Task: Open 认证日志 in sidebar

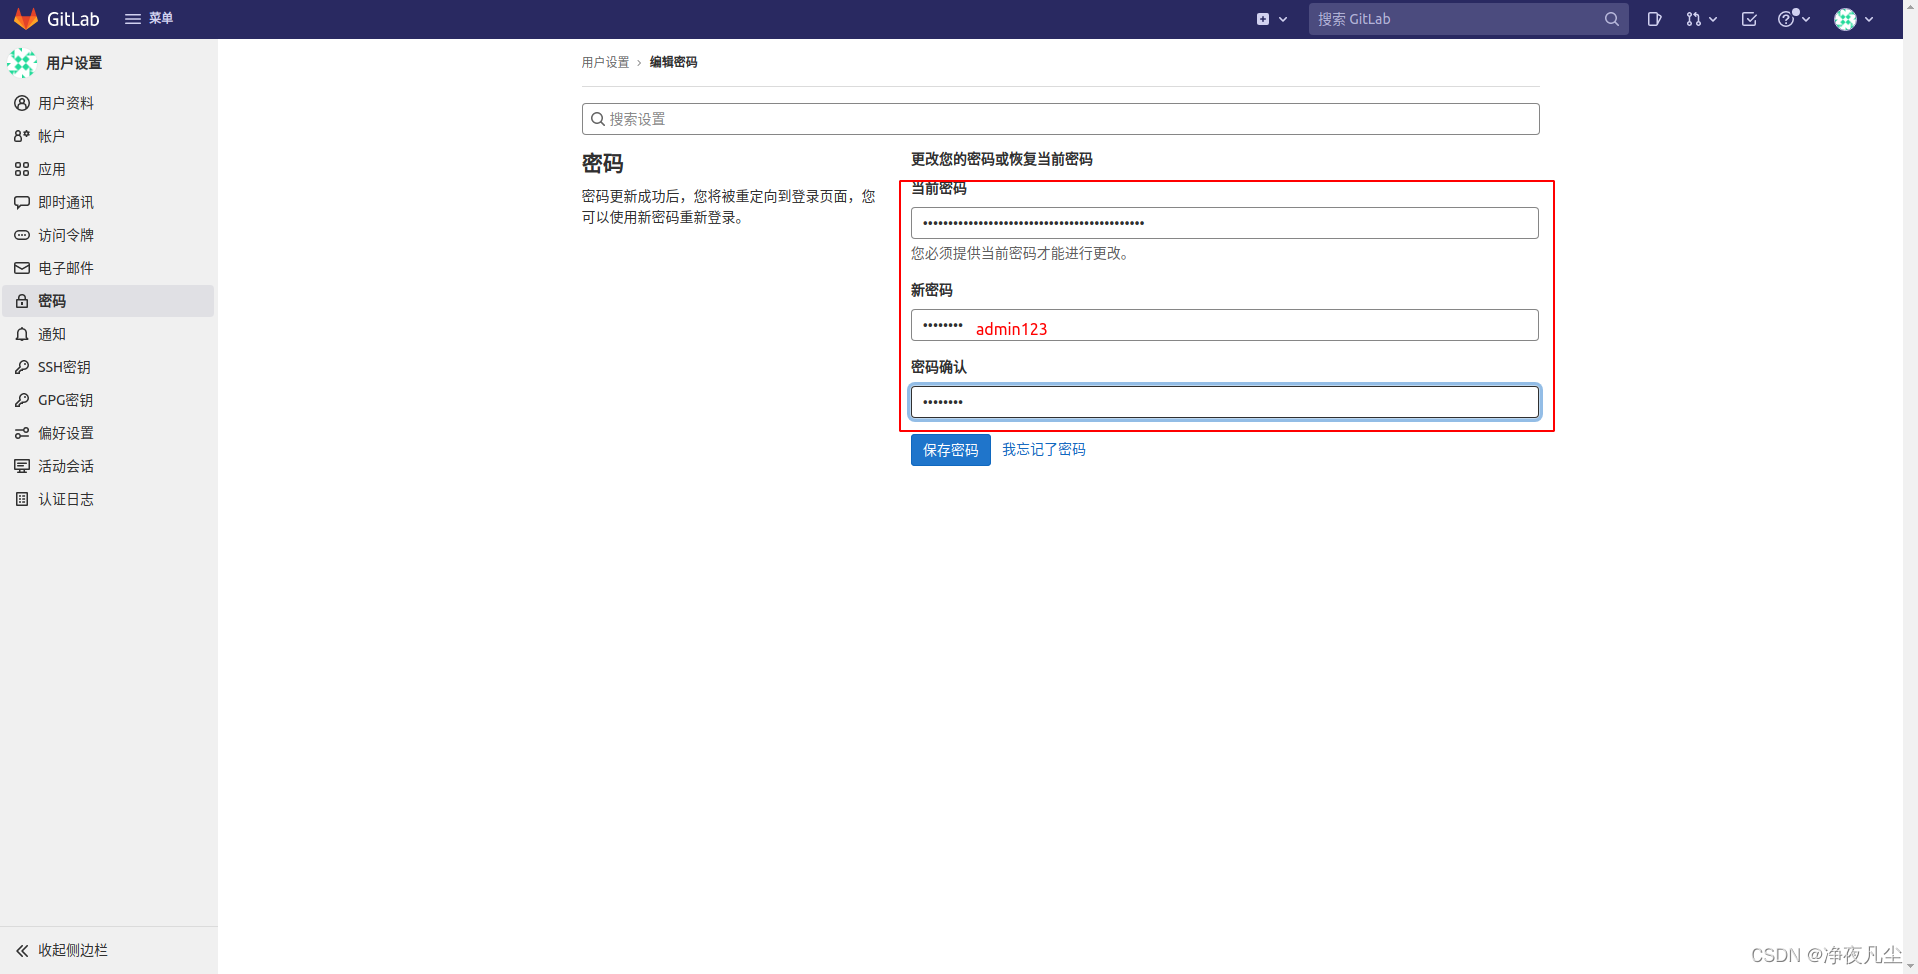Action: [108, 499]
